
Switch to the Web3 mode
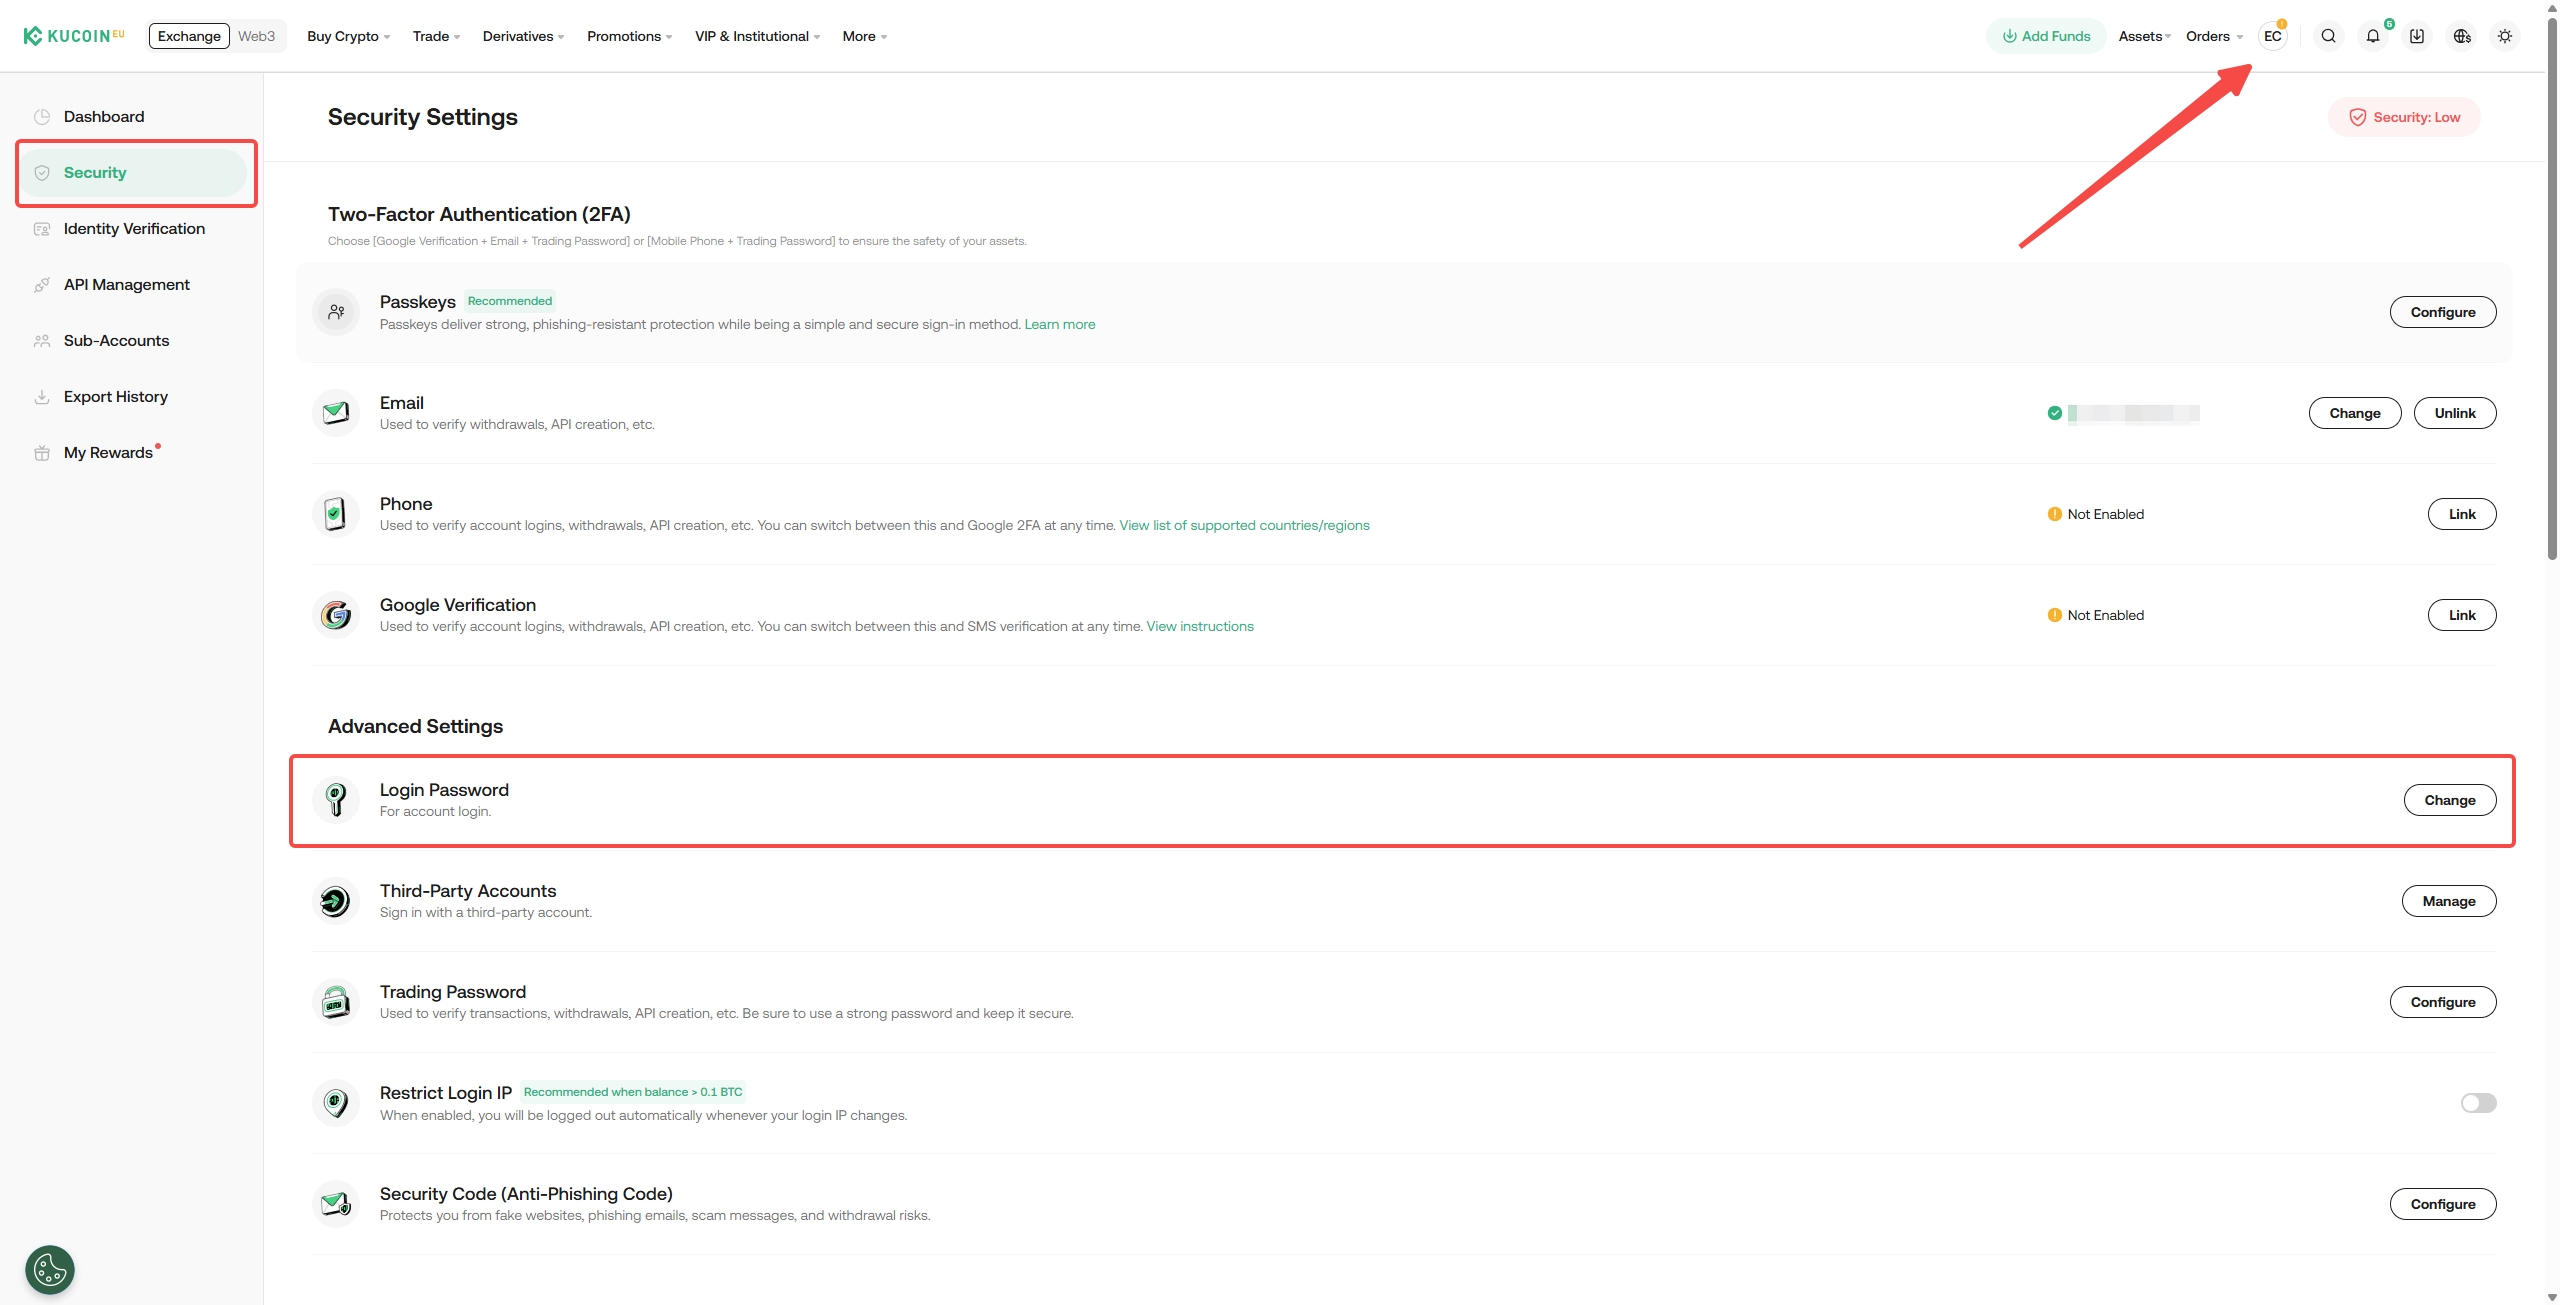click(x=256, y=36)
